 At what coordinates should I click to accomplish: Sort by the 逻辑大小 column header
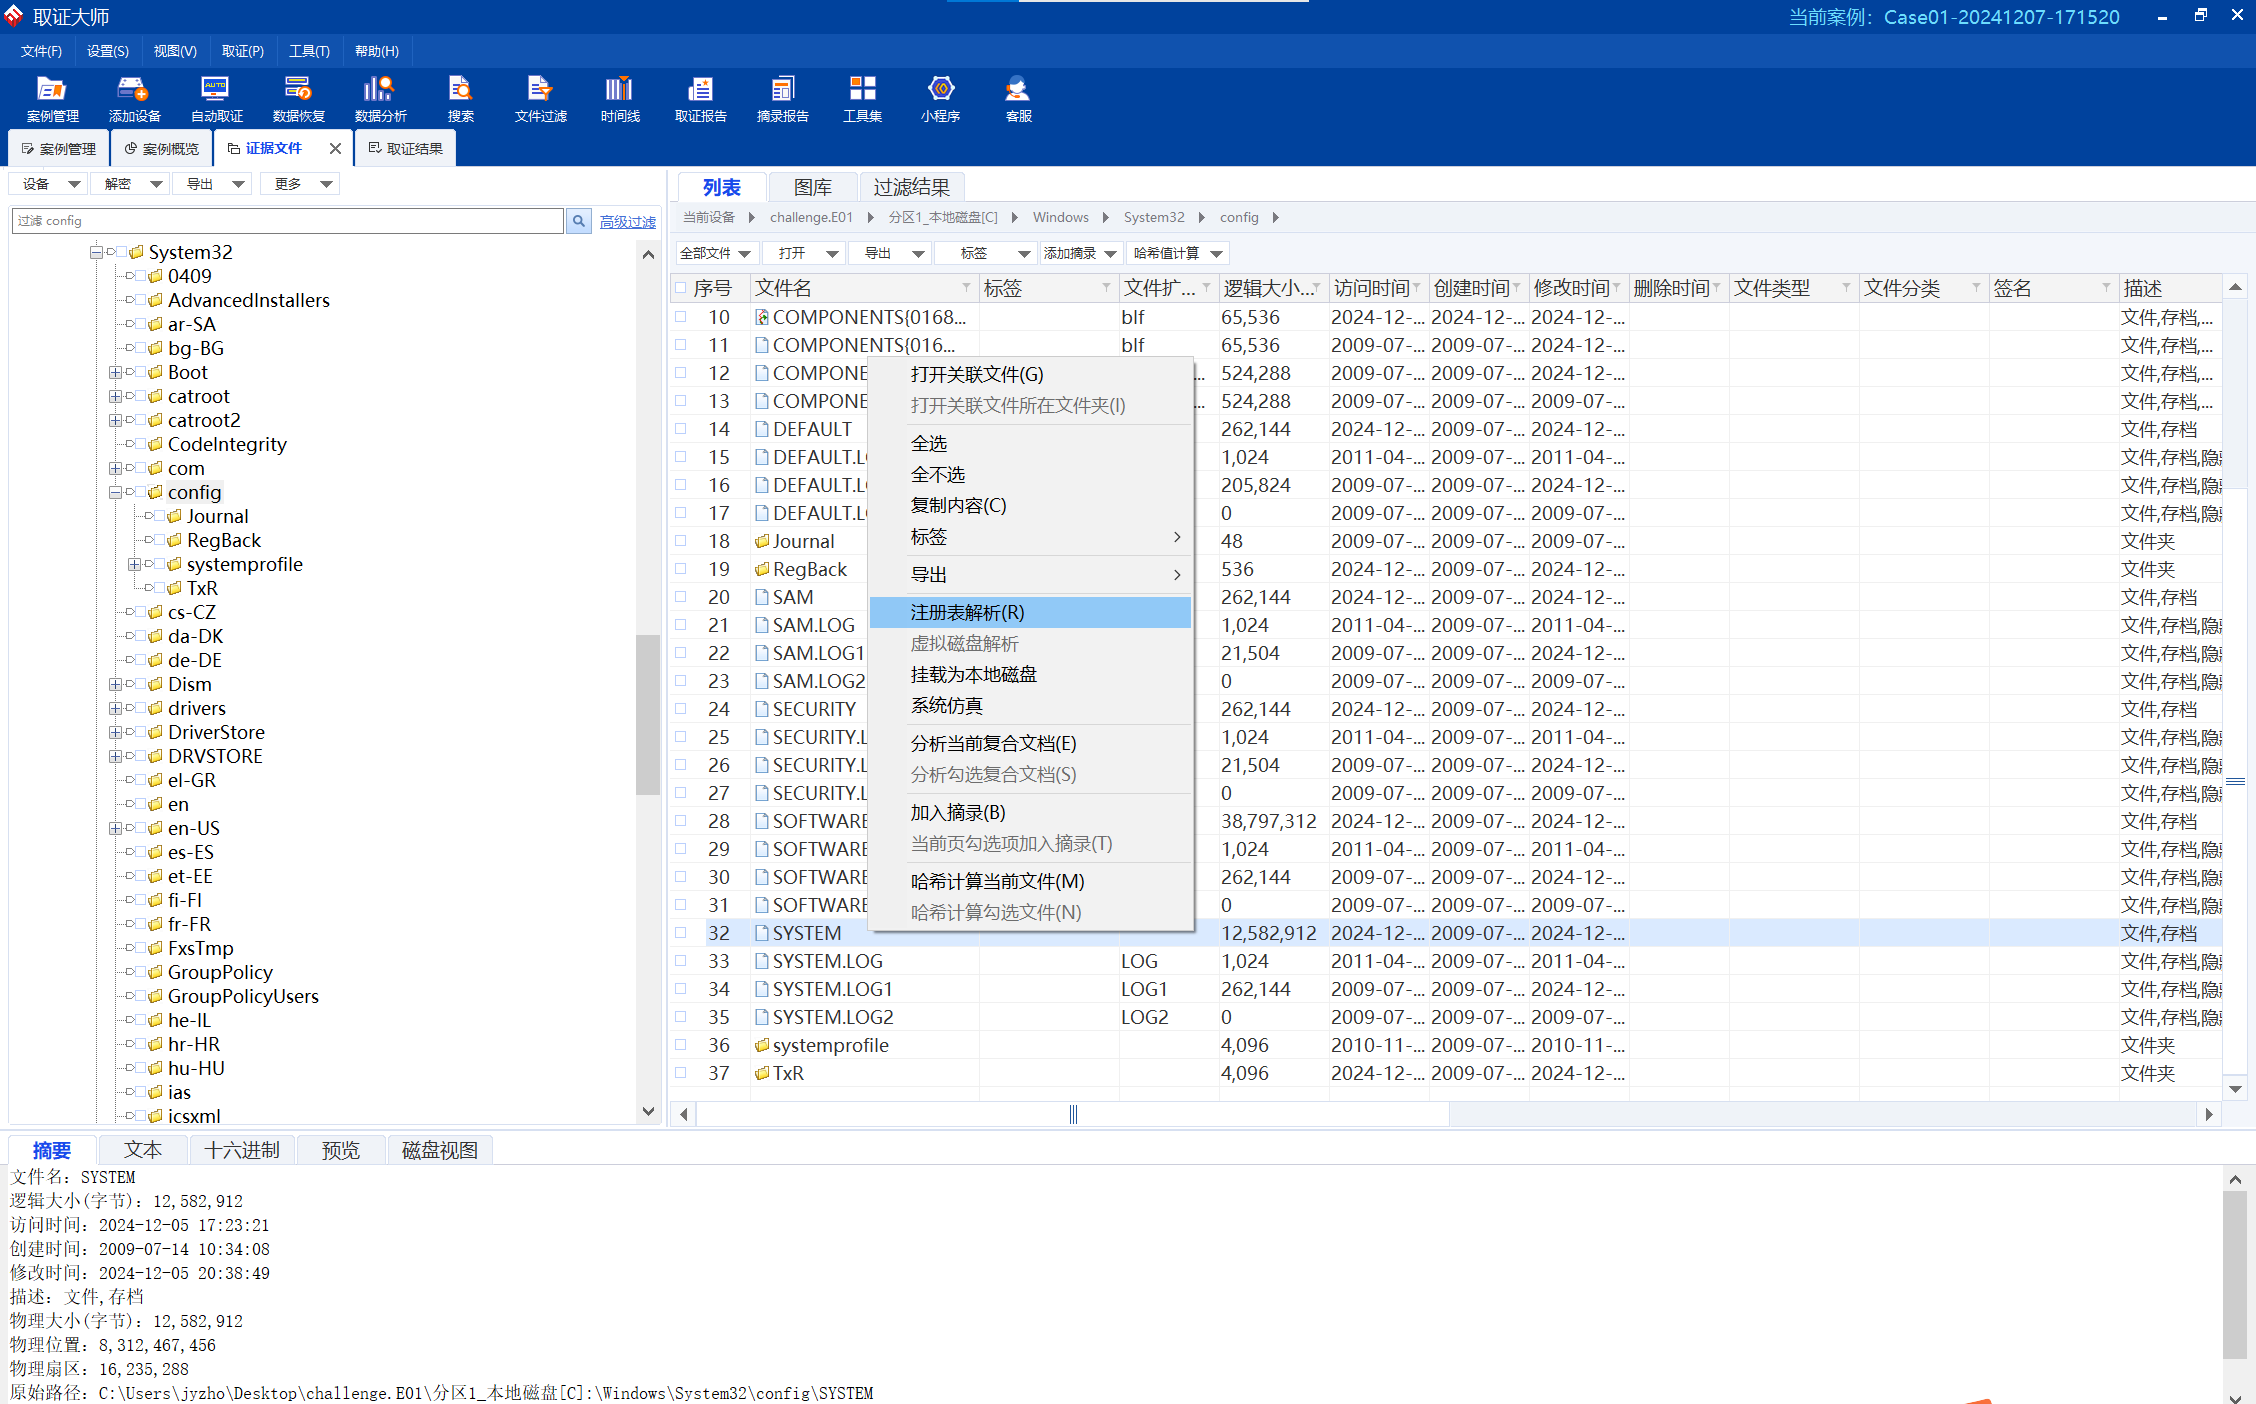[1273, 288]
